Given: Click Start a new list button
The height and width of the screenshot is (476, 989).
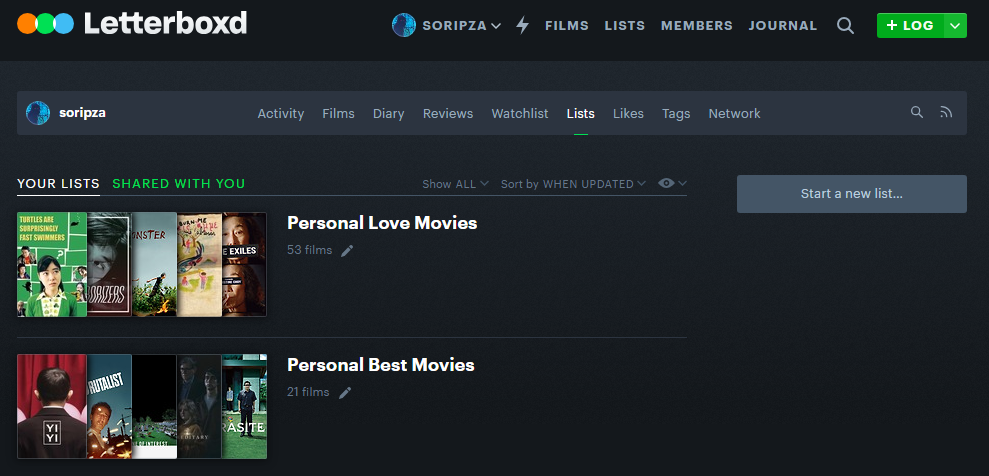Looking at the screenshot, I should 851,194.
